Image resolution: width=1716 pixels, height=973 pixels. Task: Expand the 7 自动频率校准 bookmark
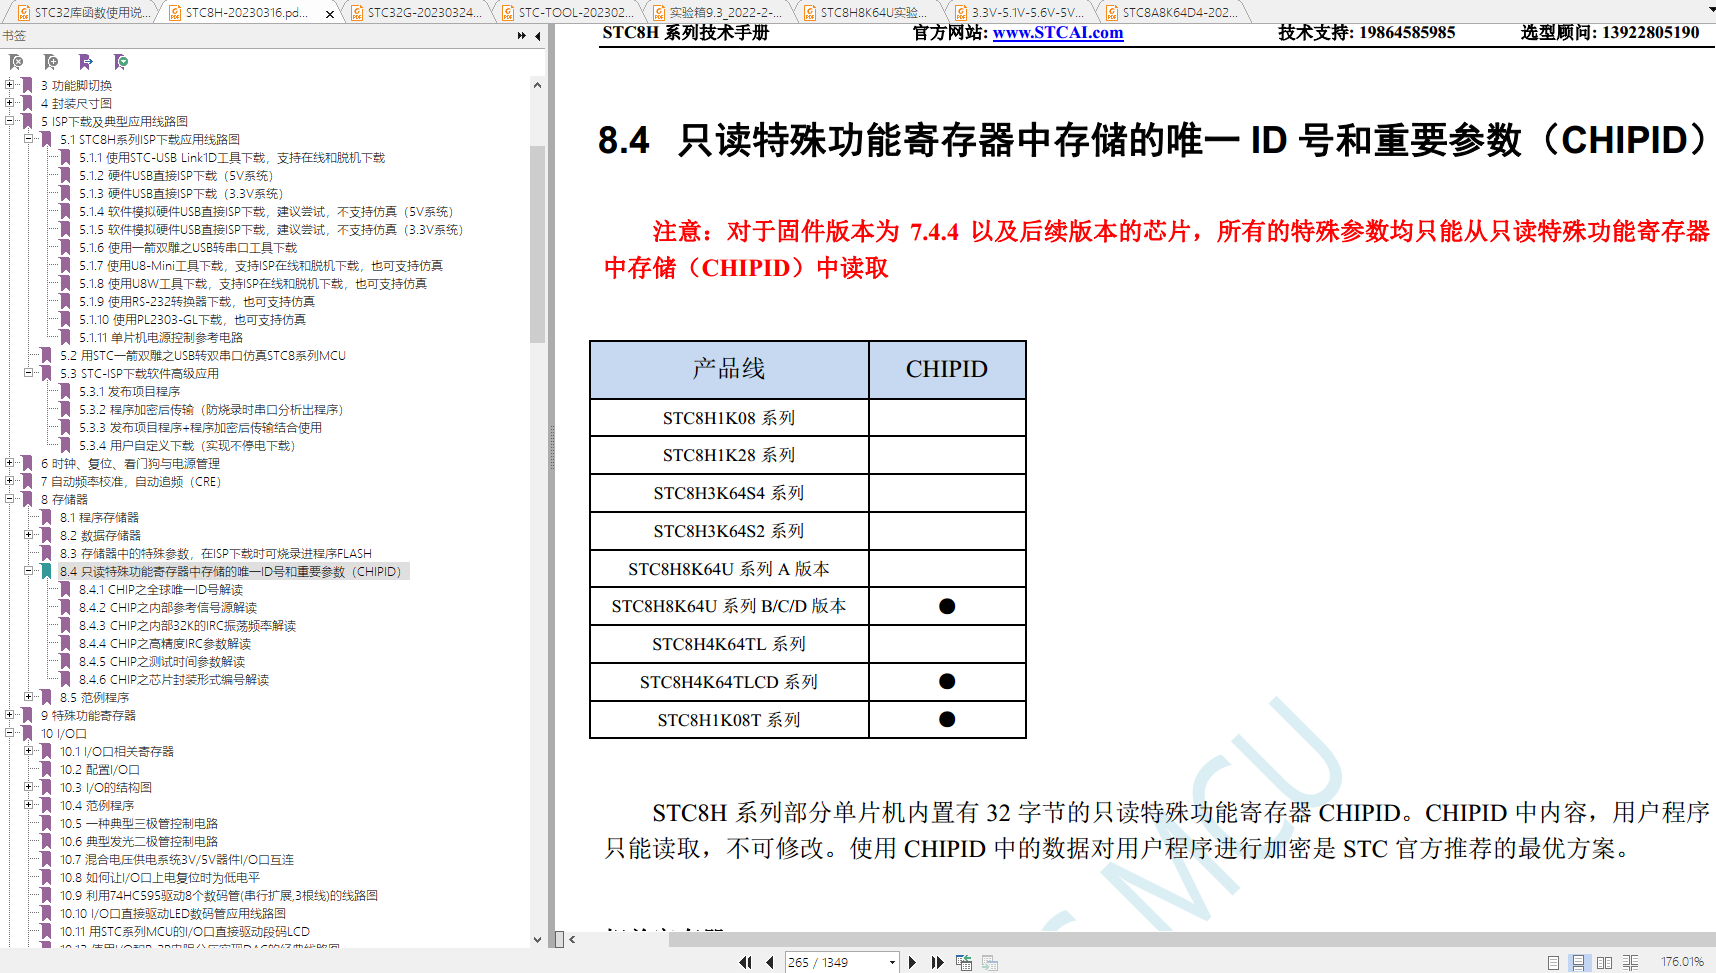[10, 481]
